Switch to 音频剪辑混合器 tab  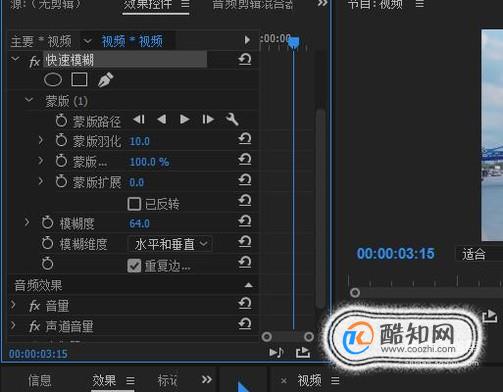pos(253,5)
